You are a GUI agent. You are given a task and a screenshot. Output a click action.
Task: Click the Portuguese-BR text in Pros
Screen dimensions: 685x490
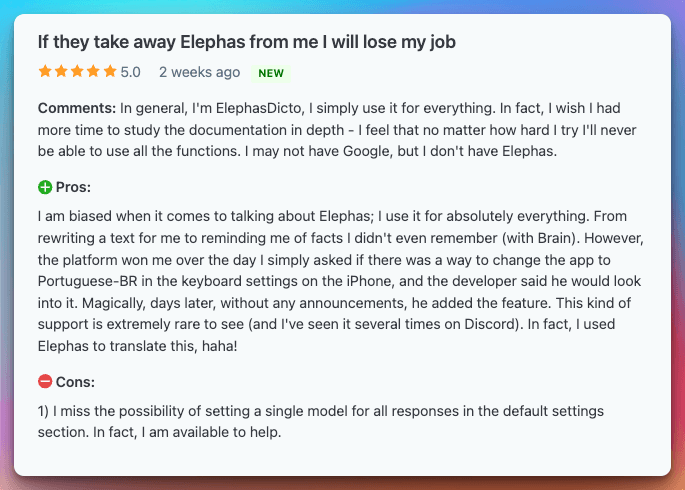coord(87,281)
